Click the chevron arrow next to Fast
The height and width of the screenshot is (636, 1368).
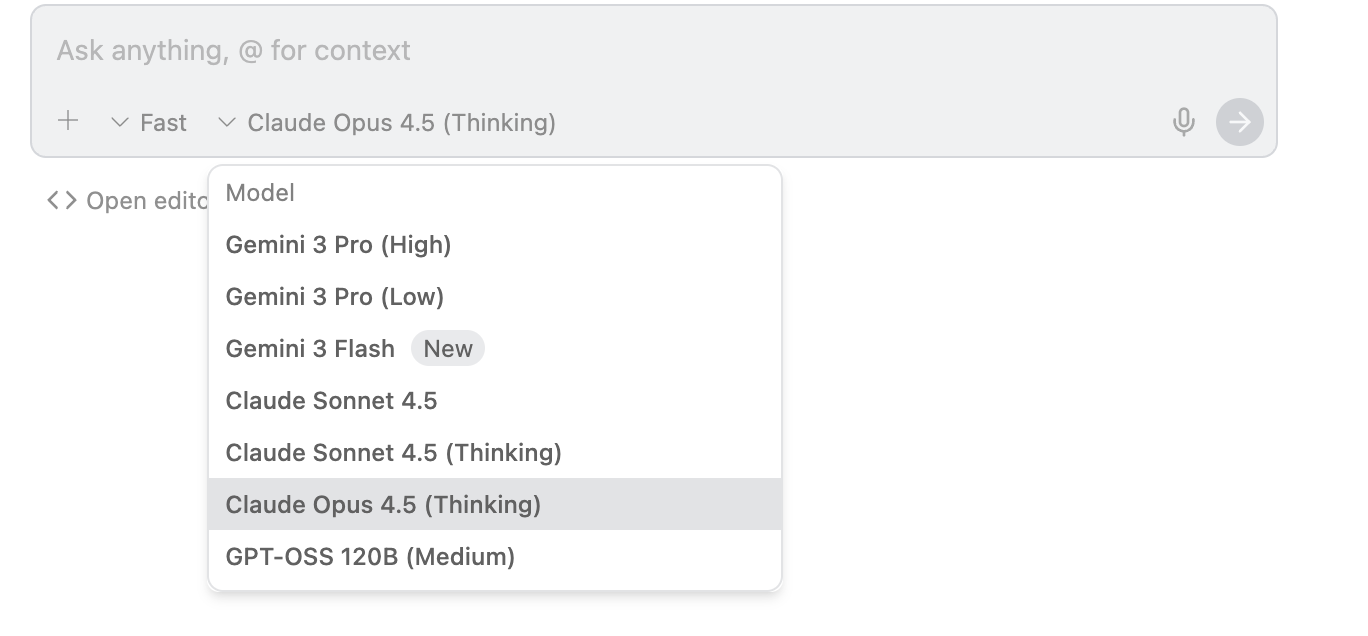click(x=120, y=122)
